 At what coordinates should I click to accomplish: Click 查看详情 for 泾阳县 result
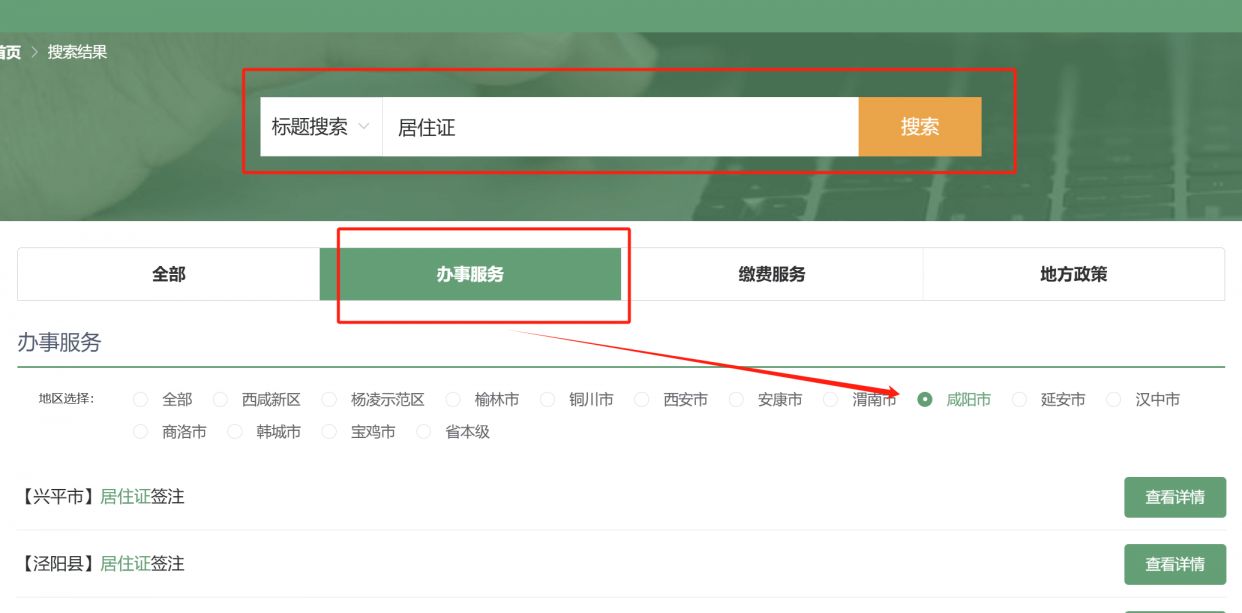(x=1174, y=564)
